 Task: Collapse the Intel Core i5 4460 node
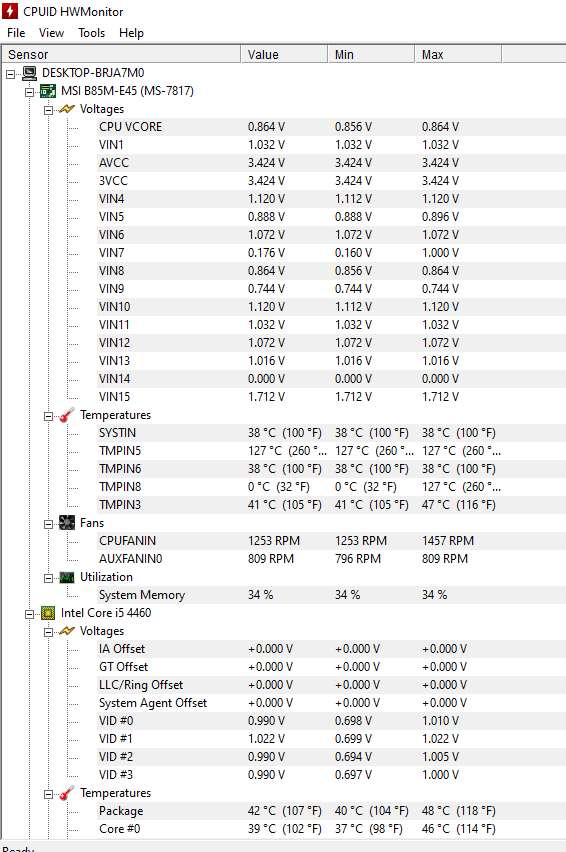[x=29, y=614]
